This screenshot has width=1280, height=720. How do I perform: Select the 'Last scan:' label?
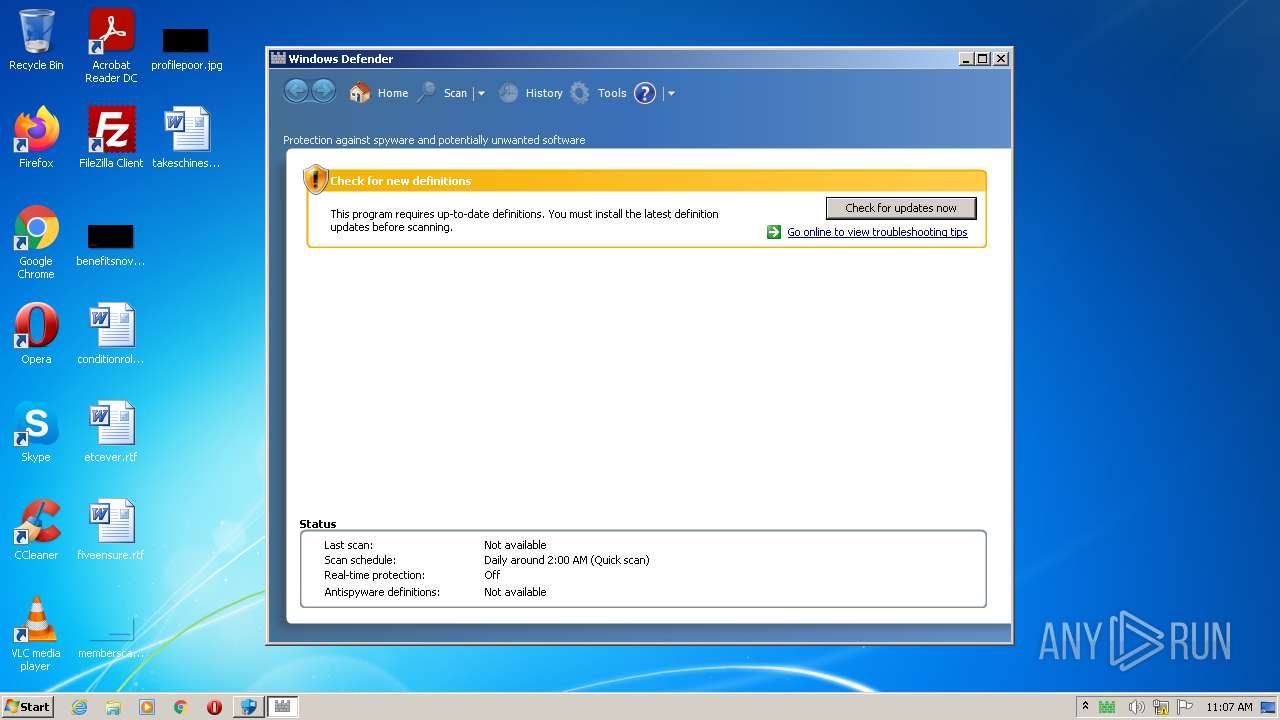tap(348, 545)
